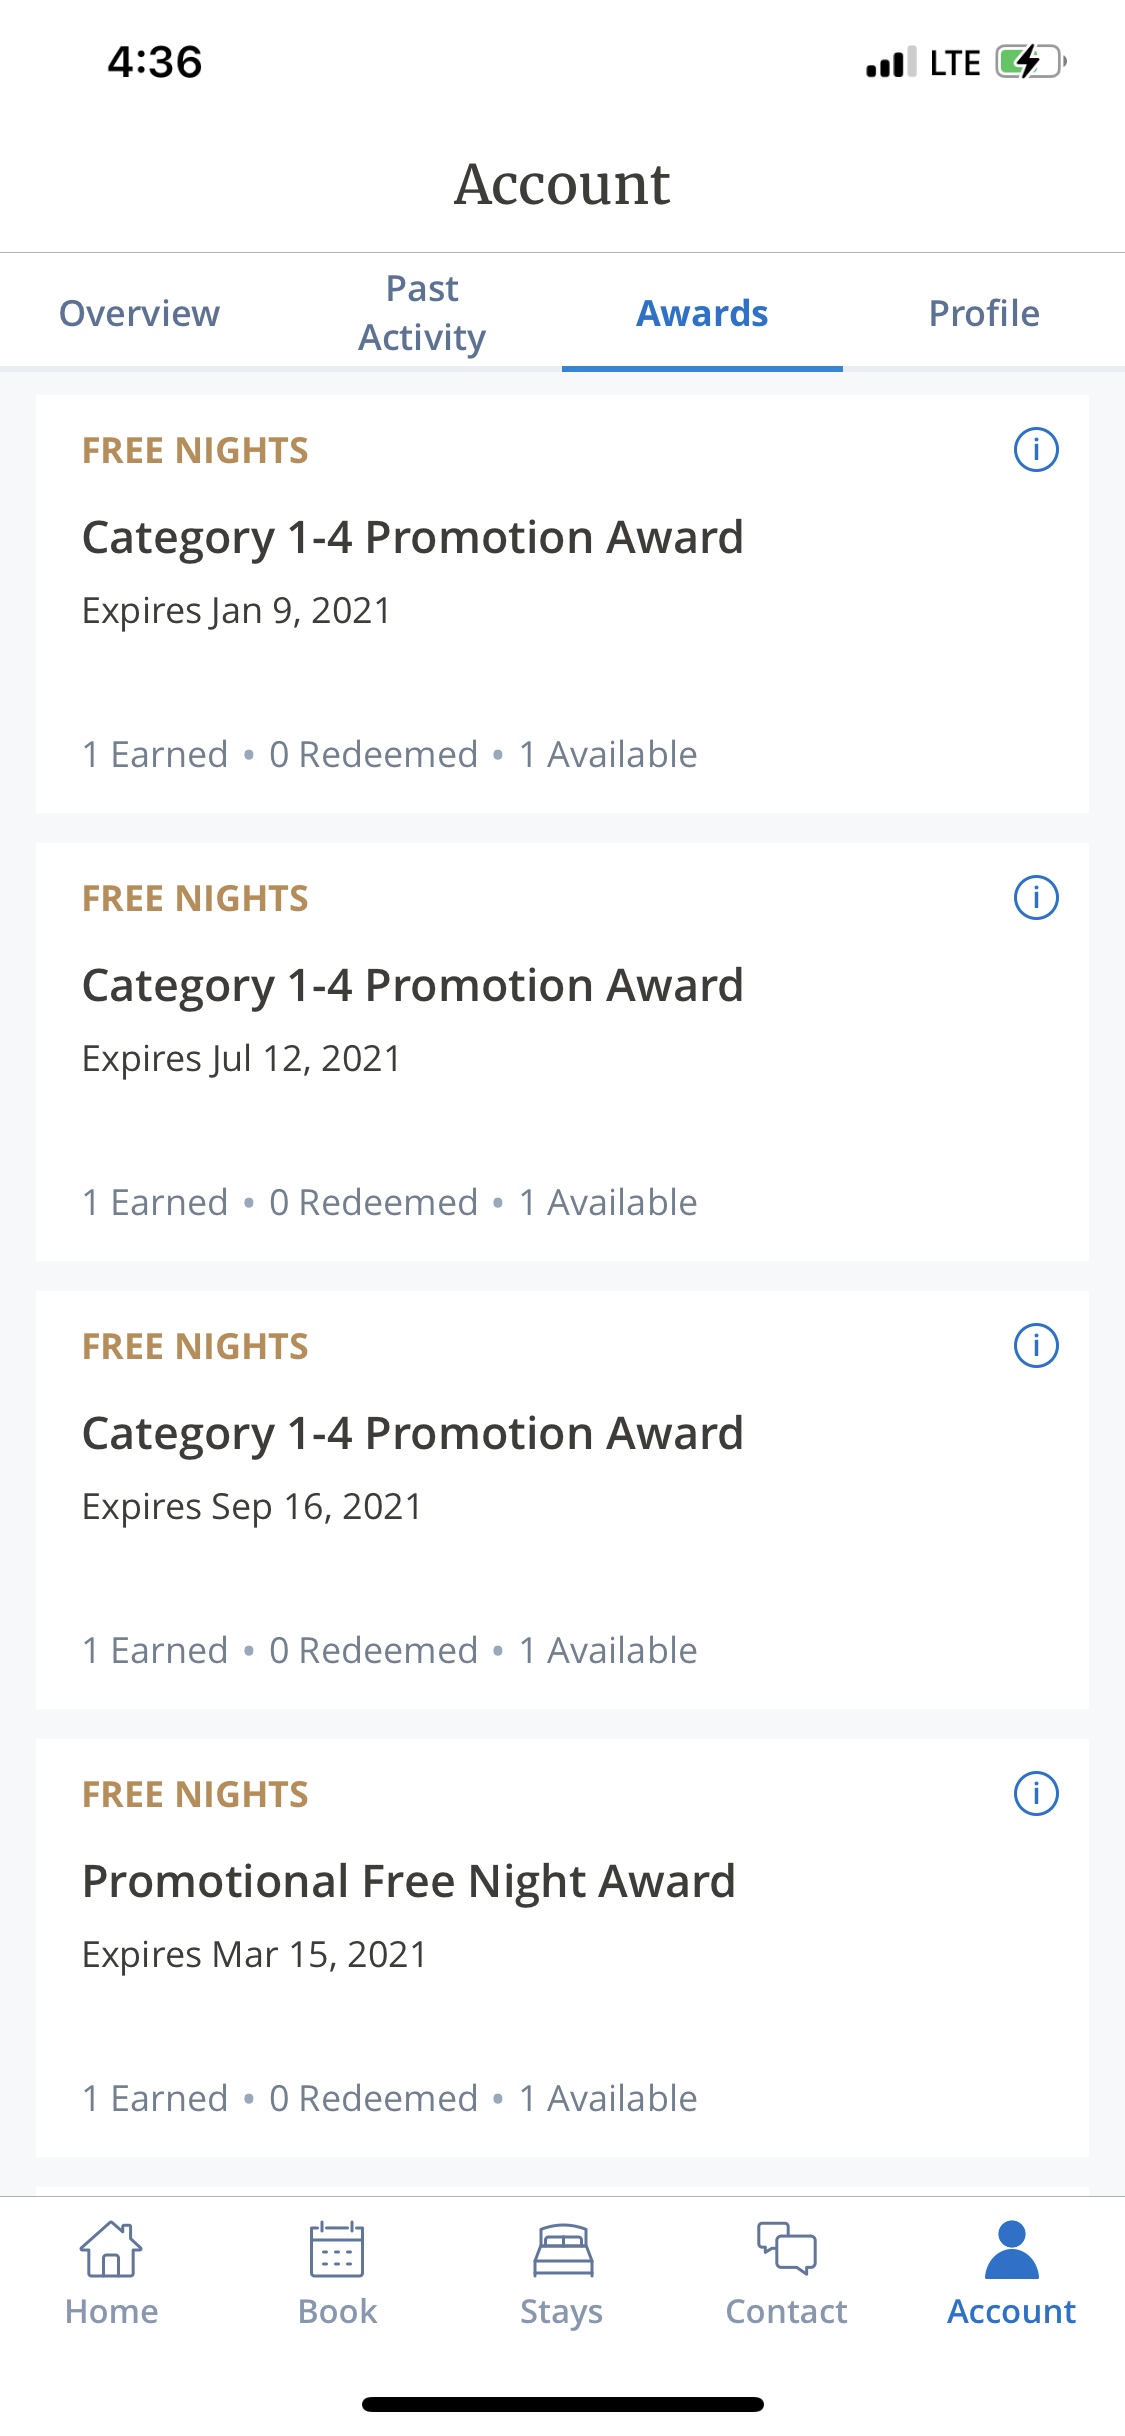
Task: Switch to the Overview tab
Action: pos(140,313)
